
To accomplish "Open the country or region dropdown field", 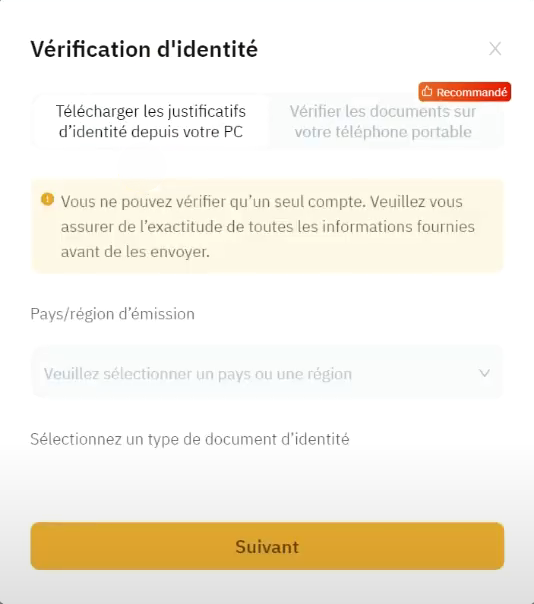I will tap(267, 373).
